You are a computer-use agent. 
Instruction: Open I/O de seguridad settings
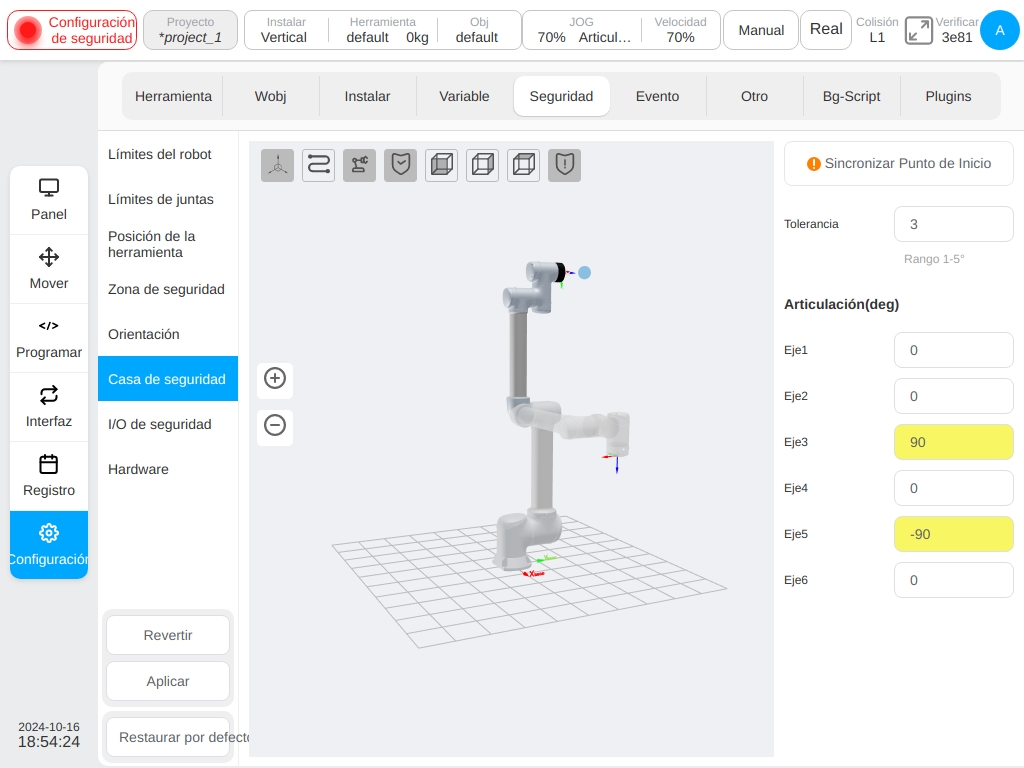click(168, 424)
